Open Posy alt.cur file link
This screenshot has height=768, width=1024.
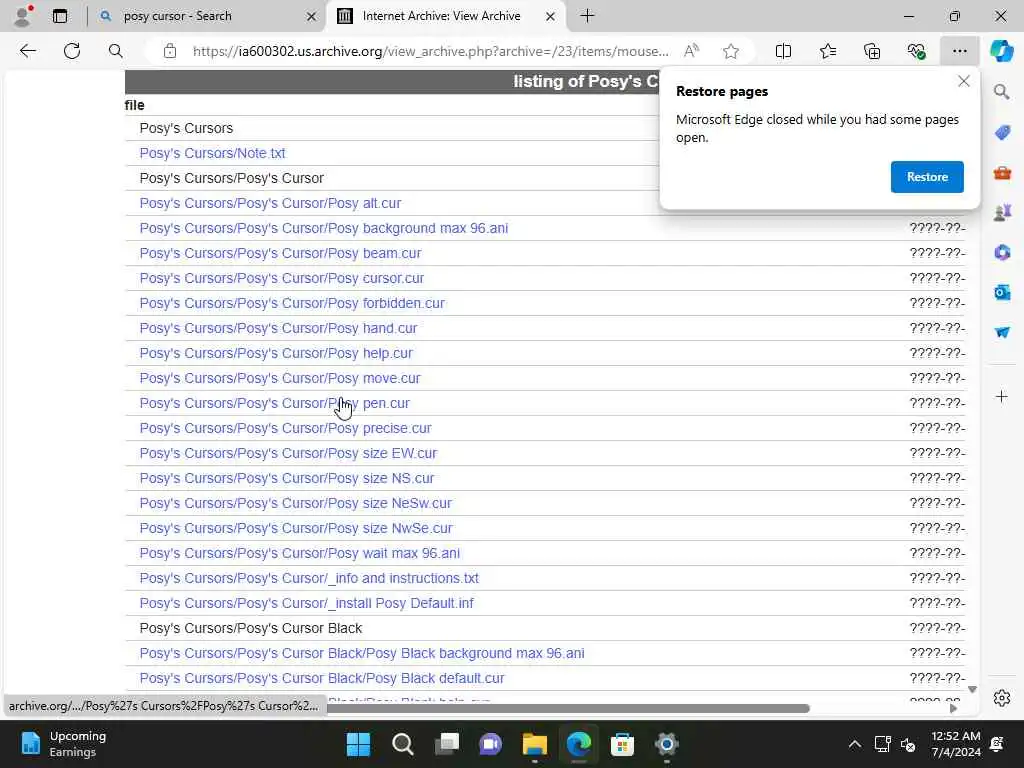(x=270, y=203)
